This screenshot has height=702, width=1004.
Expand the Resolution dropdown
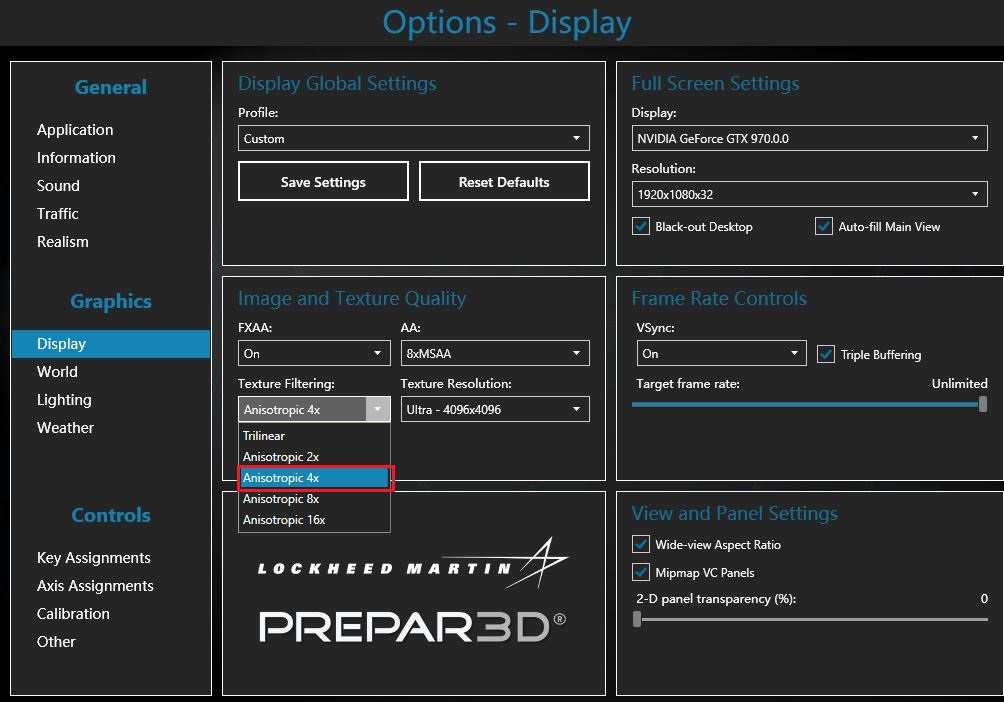pos(809,194)
